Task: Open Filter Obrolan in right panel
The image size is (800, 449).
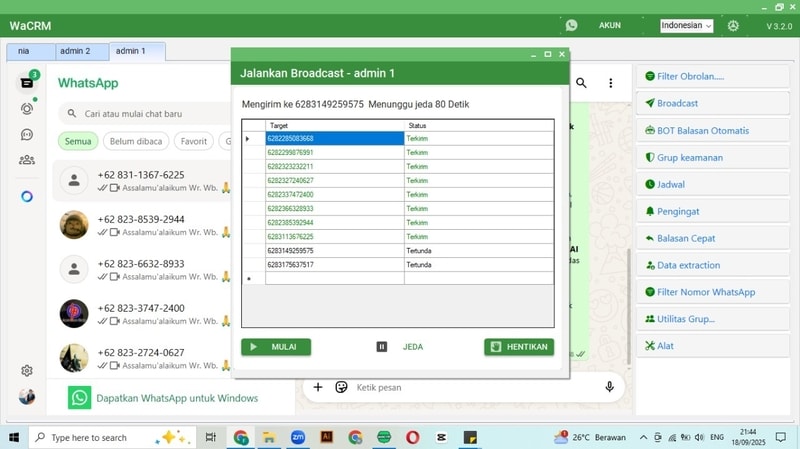Action: click(713, 77)
